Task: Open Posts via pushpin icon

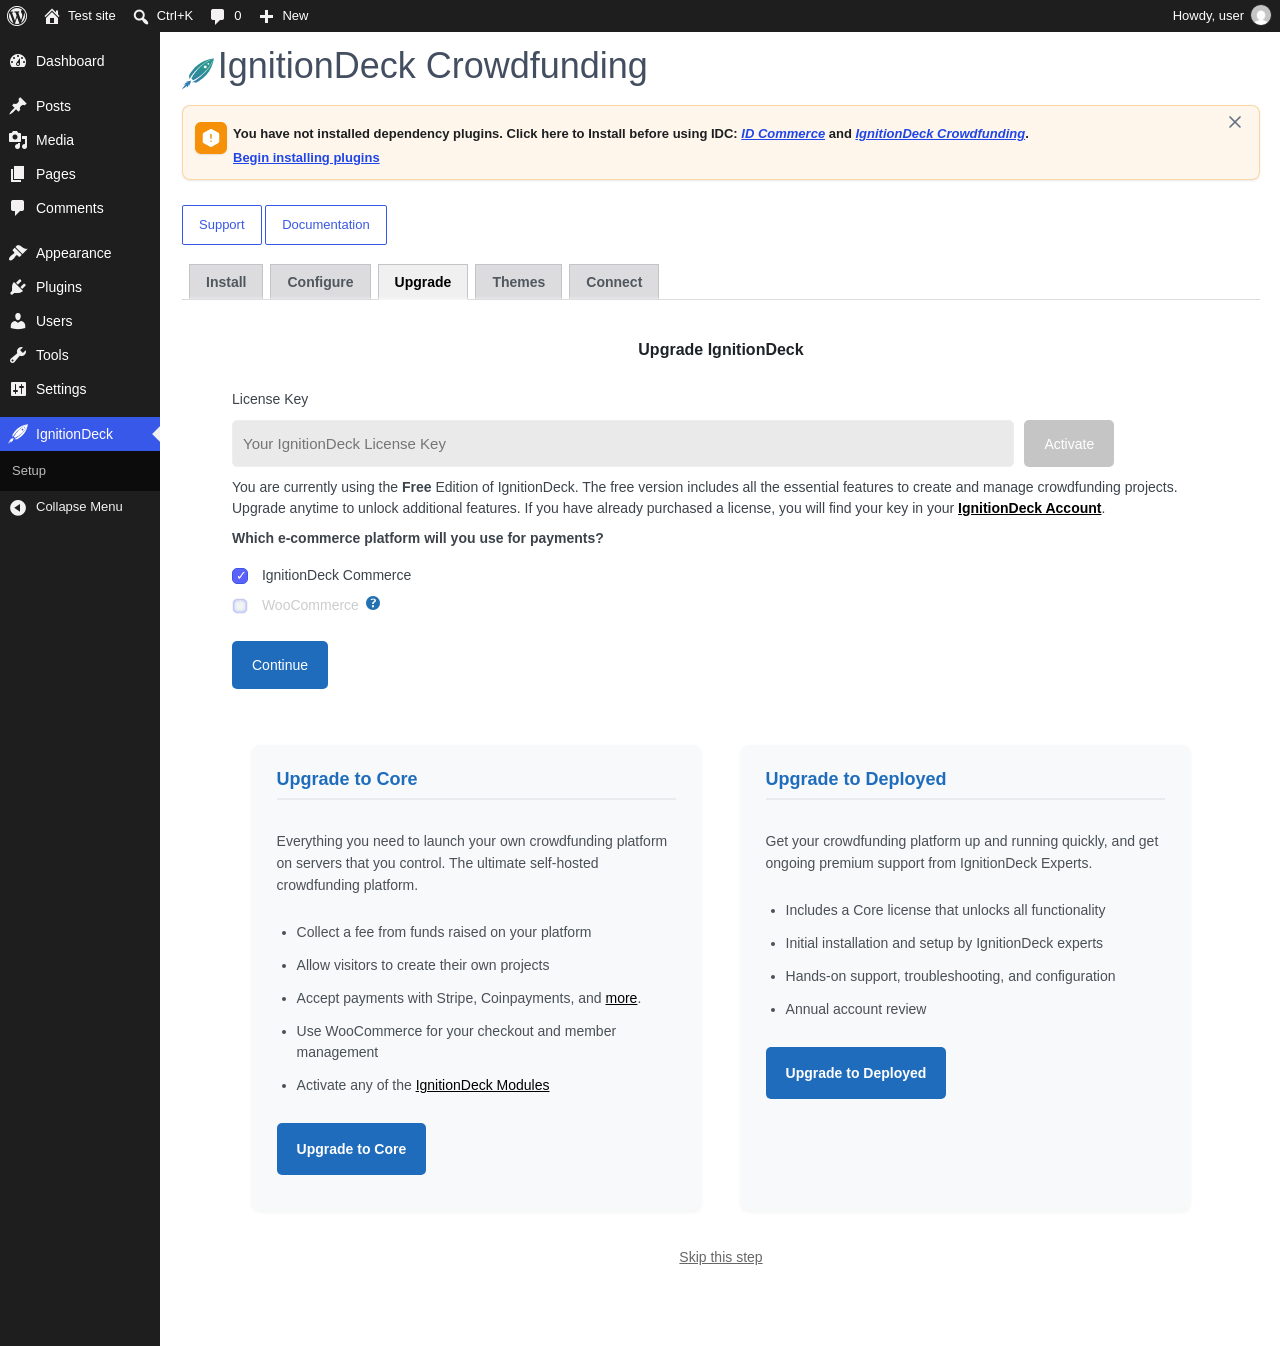Action: pos(18,106)
